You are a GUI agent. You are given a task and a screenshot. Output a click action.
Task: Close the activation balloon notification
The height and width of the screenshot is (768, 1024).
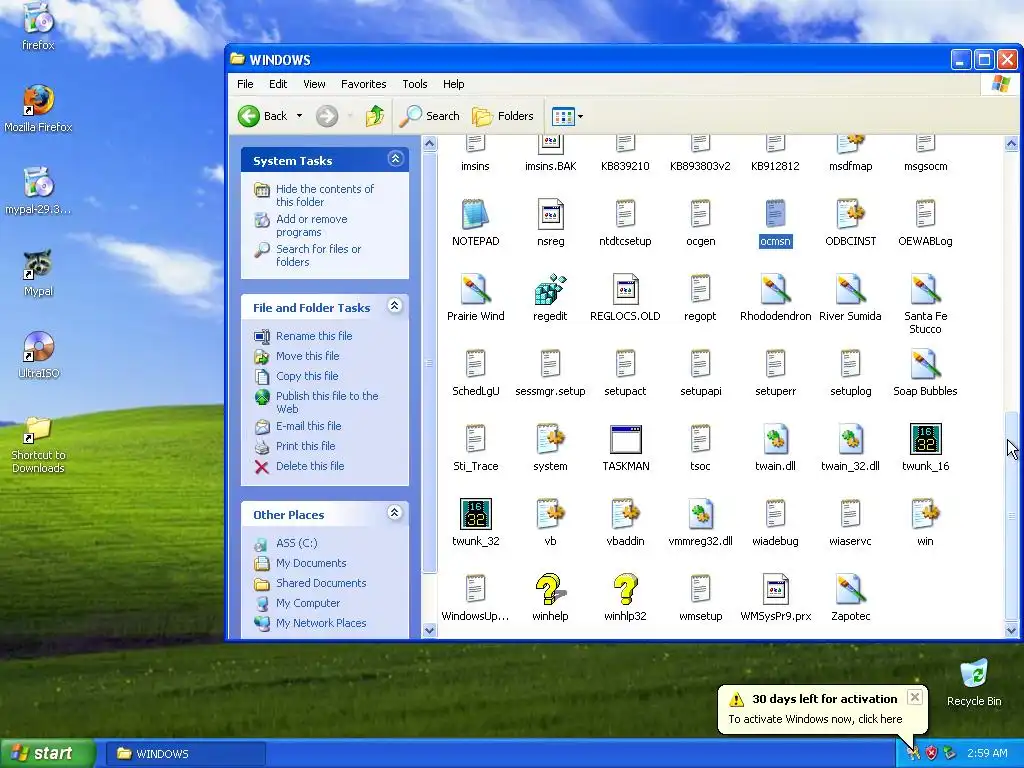(915, 697)
